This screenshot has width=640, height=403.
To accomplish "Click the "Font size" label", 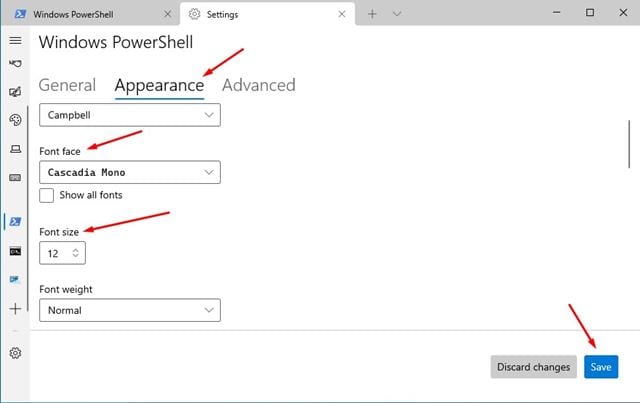I will 59,232.
